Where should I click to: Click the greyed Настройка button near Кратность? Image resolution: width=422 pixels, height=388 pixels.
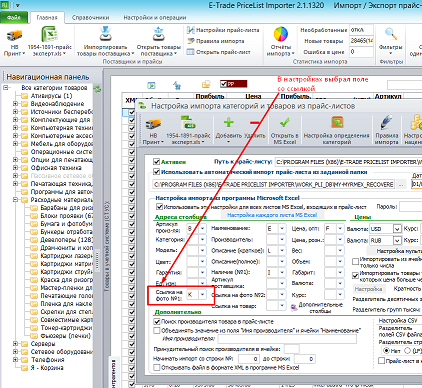[368, 289]
